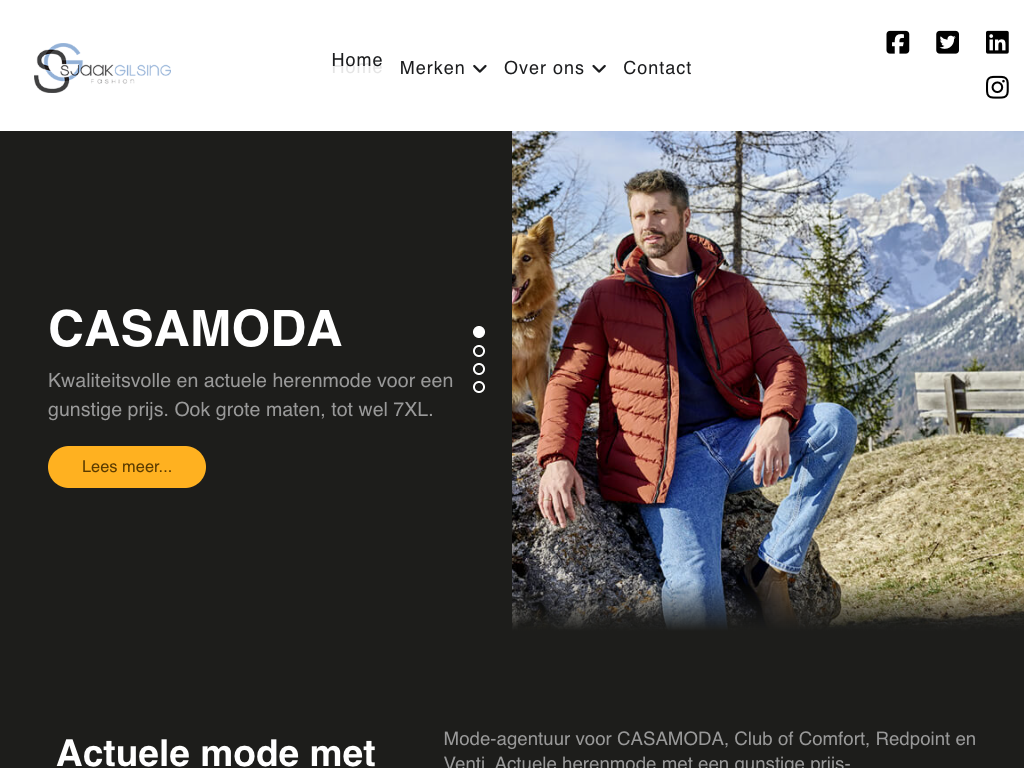Open the LinkedIn social icon
This screenshot has height=768, width=1024.
click(x=997, y=42)
